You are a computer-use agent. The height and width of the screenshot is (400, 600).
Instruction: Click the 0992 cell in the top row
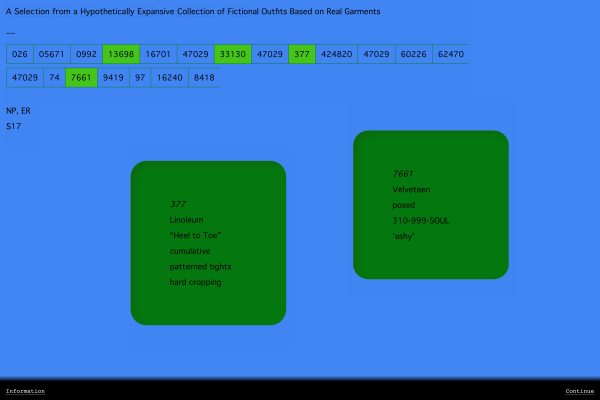(x=87, y=54)
